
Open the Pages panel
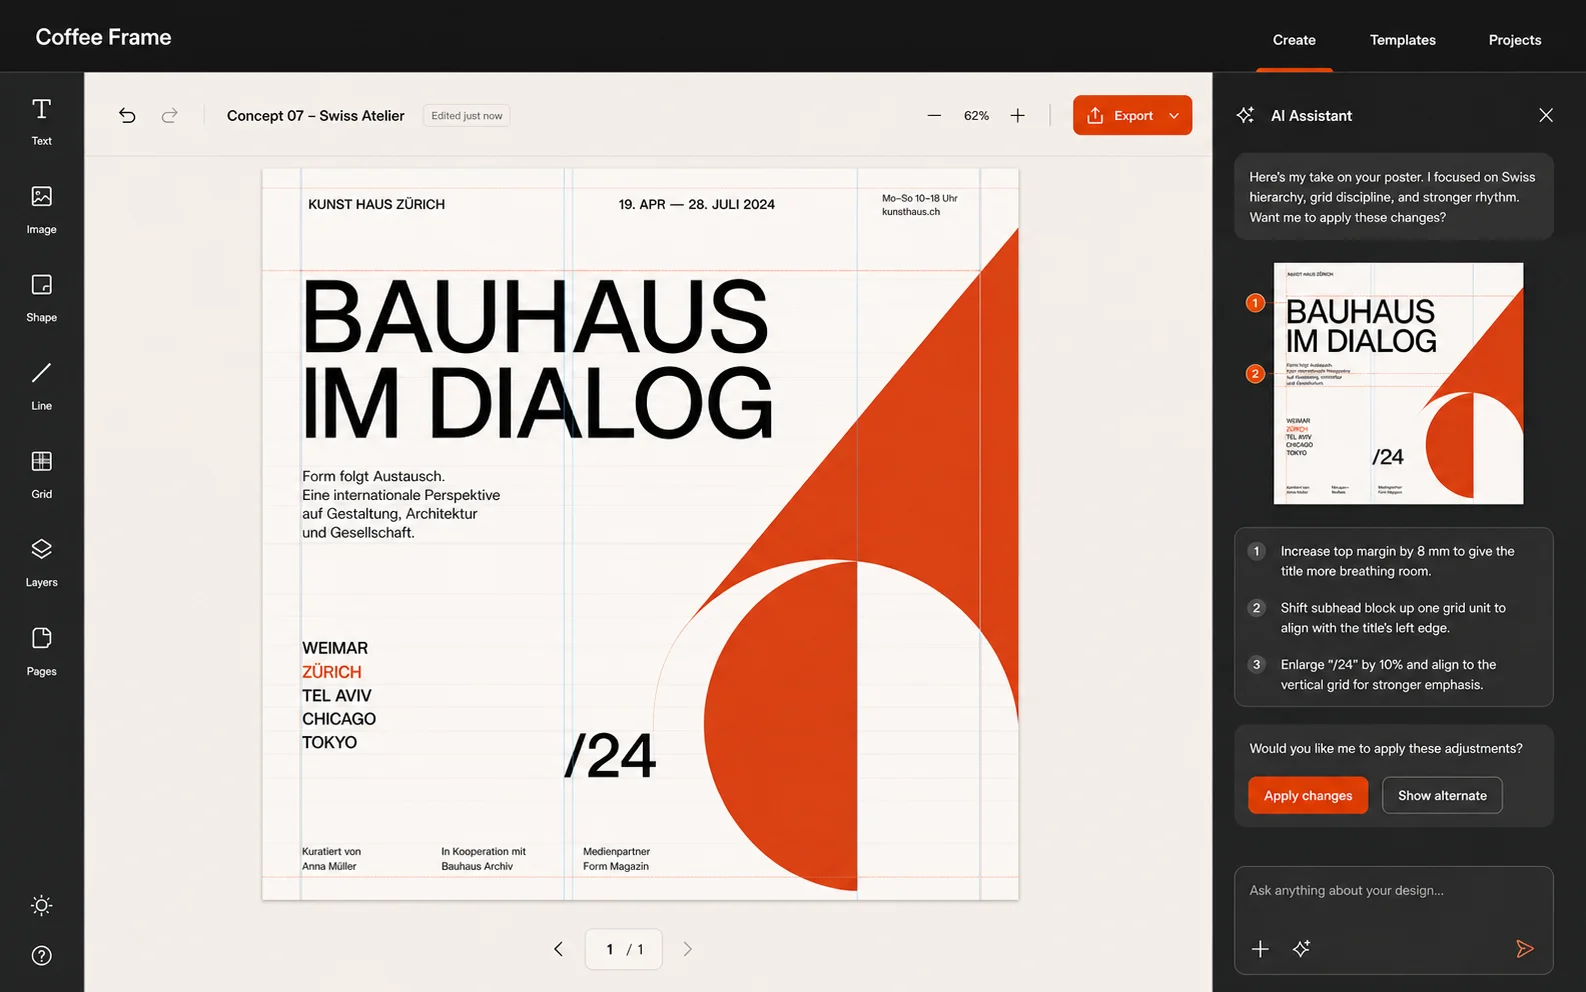(x=41, y=651)
